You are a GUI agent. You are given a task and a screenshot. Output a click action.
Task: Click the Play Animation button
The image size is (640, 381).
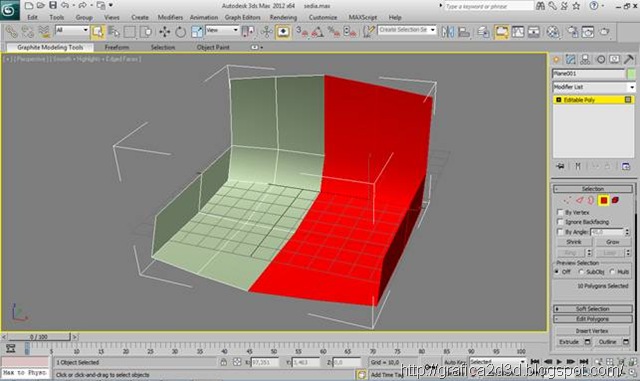tap(559, 362)
